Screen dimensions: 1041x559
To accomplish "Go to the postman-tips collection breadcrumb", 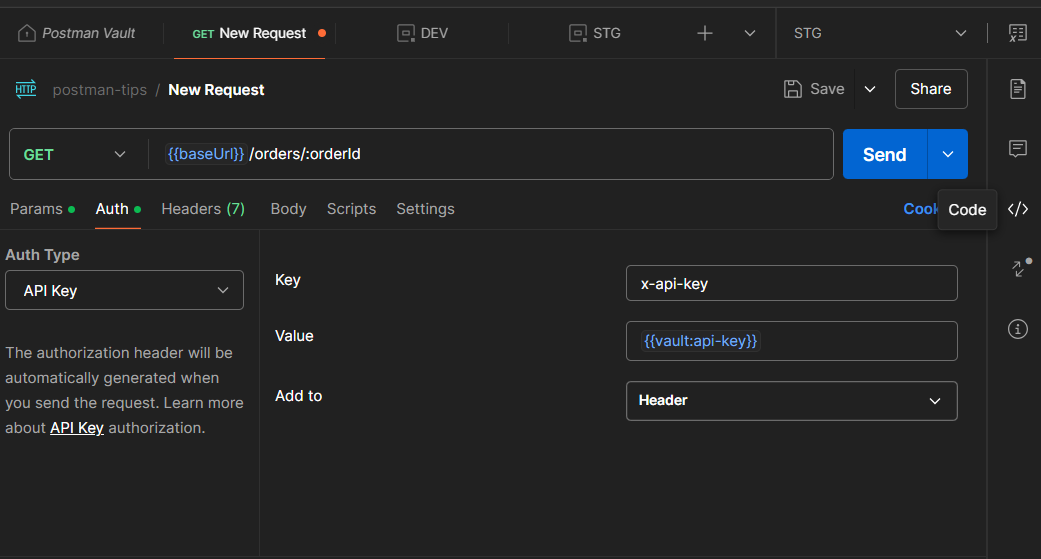I will (100, 90).
